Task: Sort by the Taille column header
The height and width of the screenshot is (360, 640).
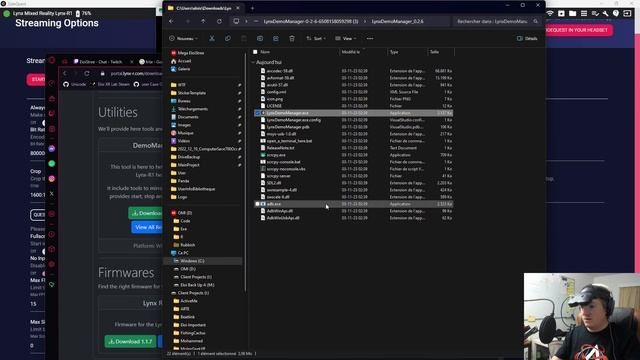Action: coord(434,52)
